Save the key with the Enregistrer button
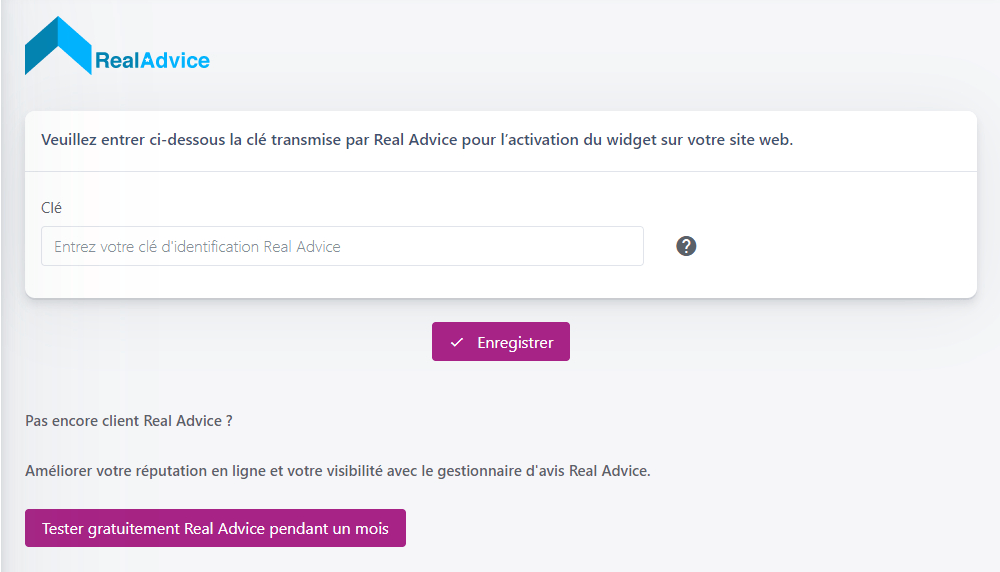This screenshot has height=572, width=1000. pos(501,342)
